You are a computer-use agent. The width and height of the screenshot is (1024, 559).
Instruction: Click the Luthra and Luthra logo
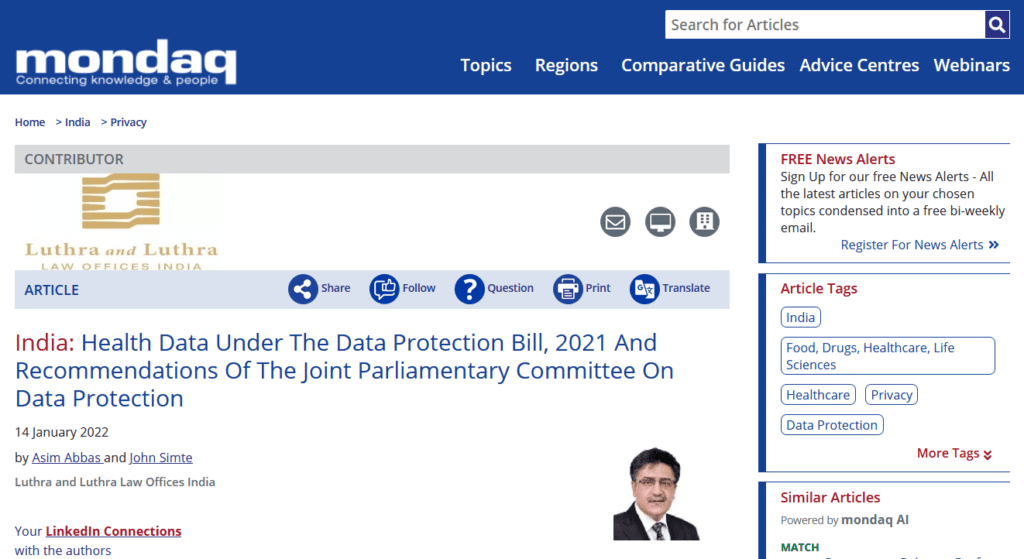tap(121, 222)
